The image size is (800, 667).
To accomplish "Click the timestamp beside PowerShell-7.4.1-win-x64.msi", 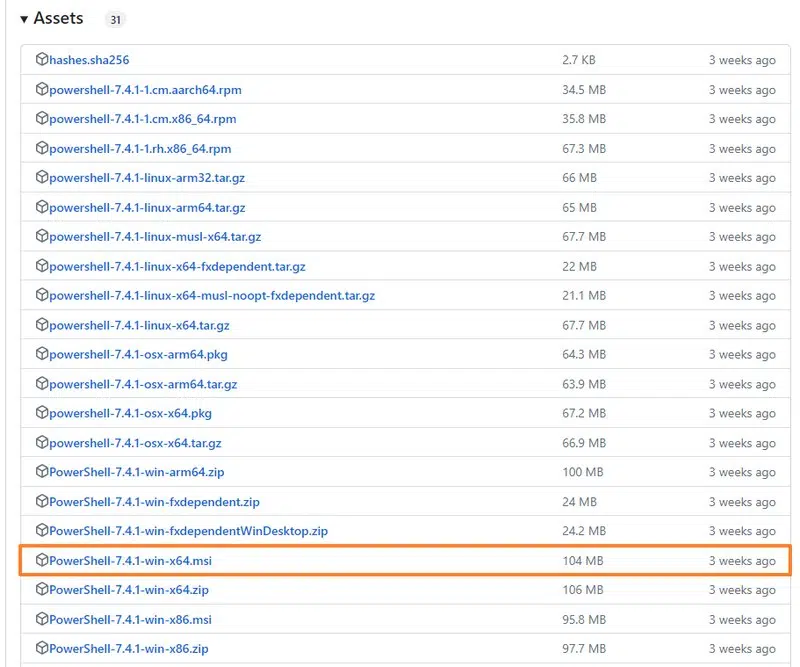I will (741, 560).
